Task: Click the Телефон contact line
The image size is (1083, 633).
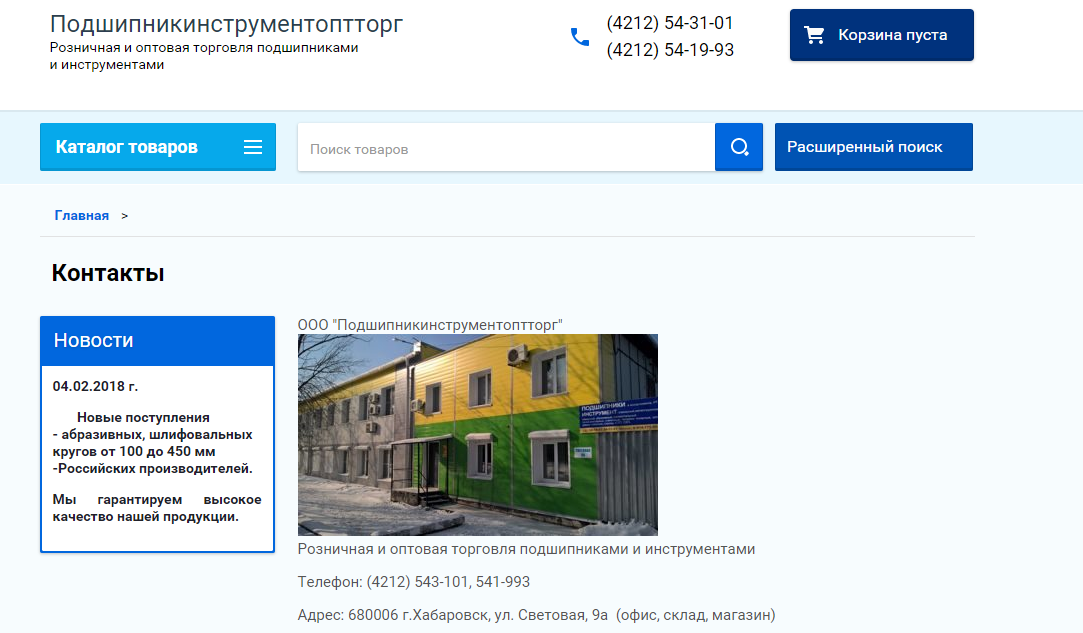Action: pyautogui.click(x=414, y=582)
